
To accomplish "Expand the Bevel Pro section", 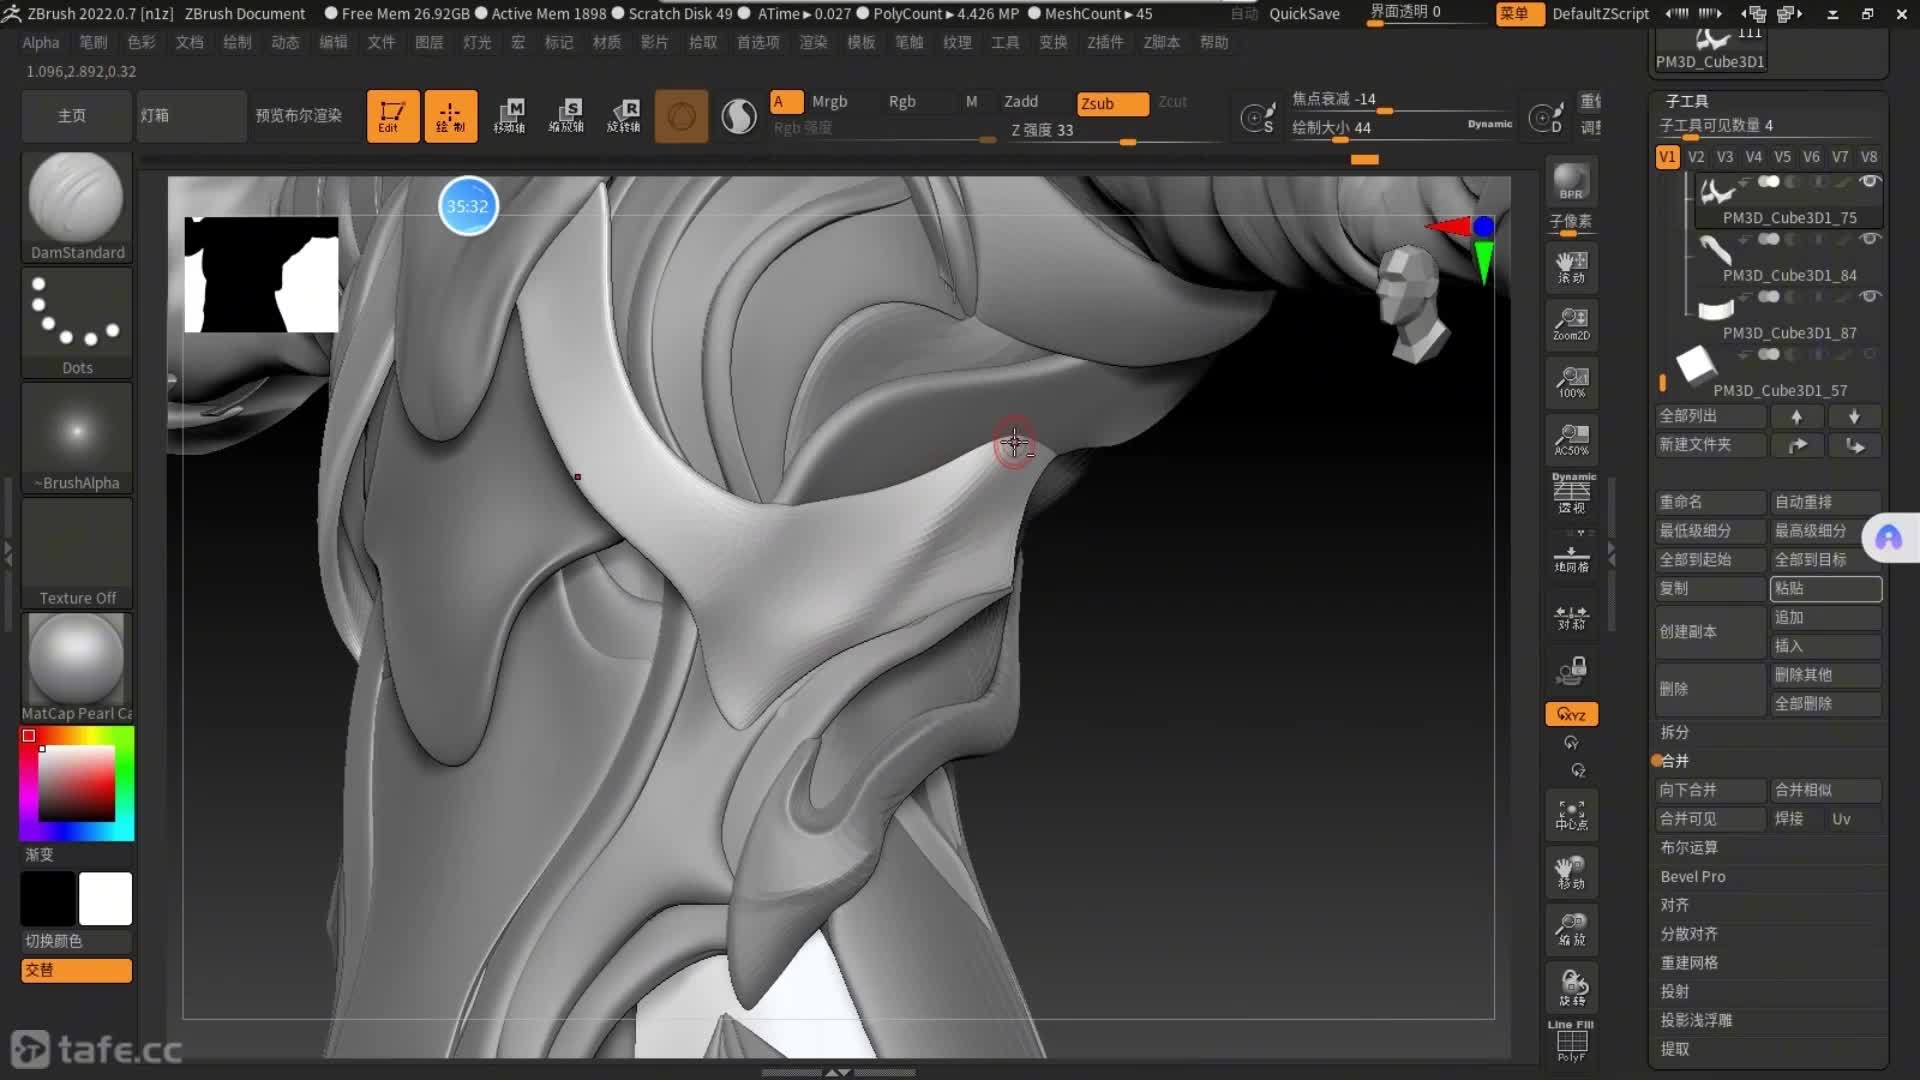I will pyautogui.click(x=1693, y=876).
